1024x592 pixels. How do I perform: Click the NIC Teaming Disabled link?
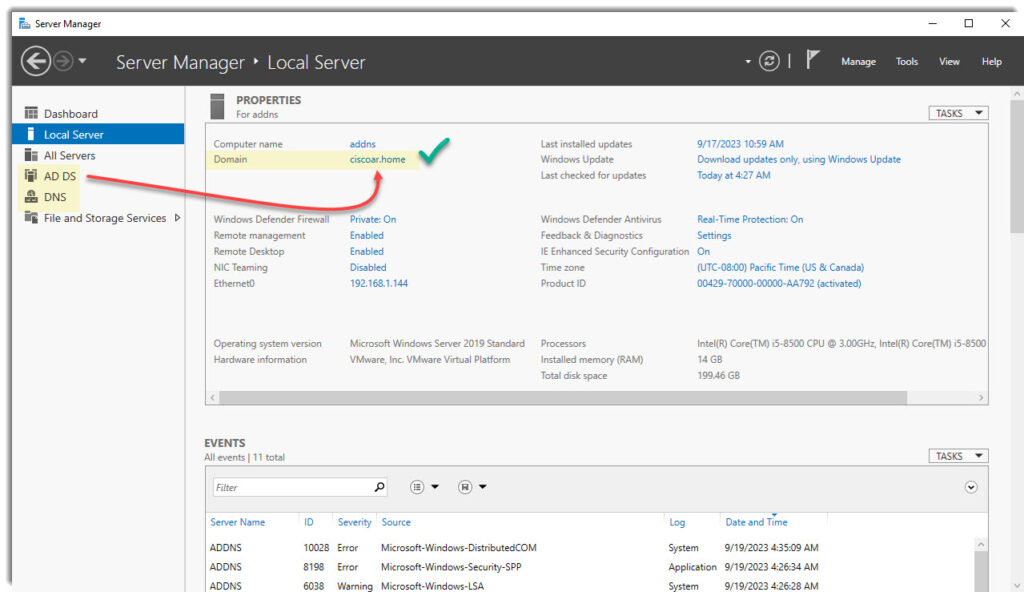[368, 267]
